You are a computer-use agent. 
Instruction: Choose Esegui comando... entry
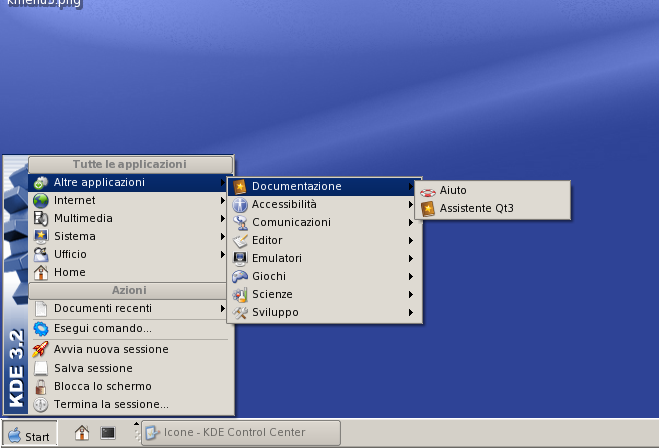coord(130,329)
